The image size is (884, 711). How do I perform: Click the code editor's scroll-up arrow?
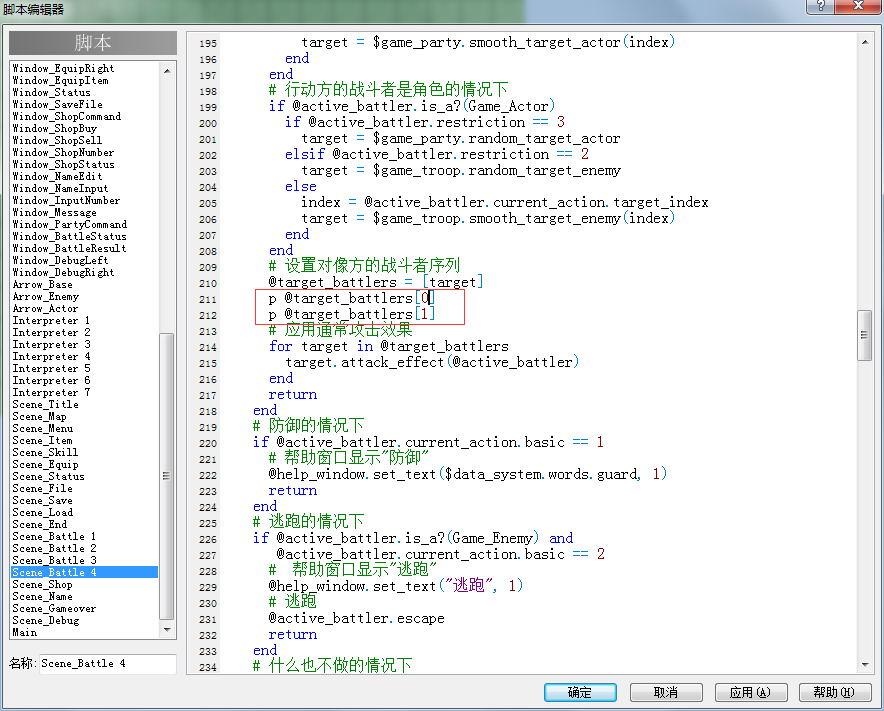tap(864, 42)
